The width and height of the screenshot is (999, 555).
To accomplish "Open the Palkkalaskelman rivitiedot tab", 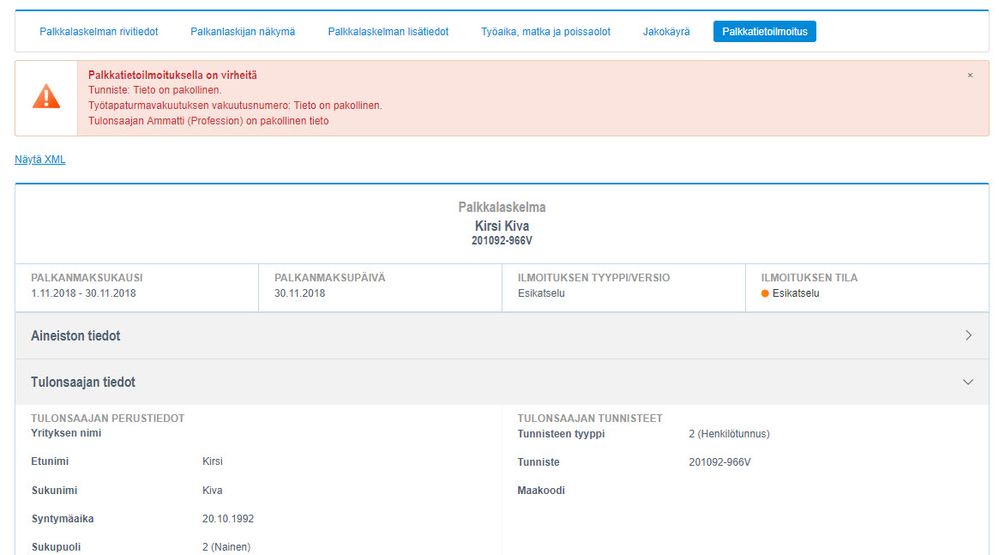I will point(99,31).
